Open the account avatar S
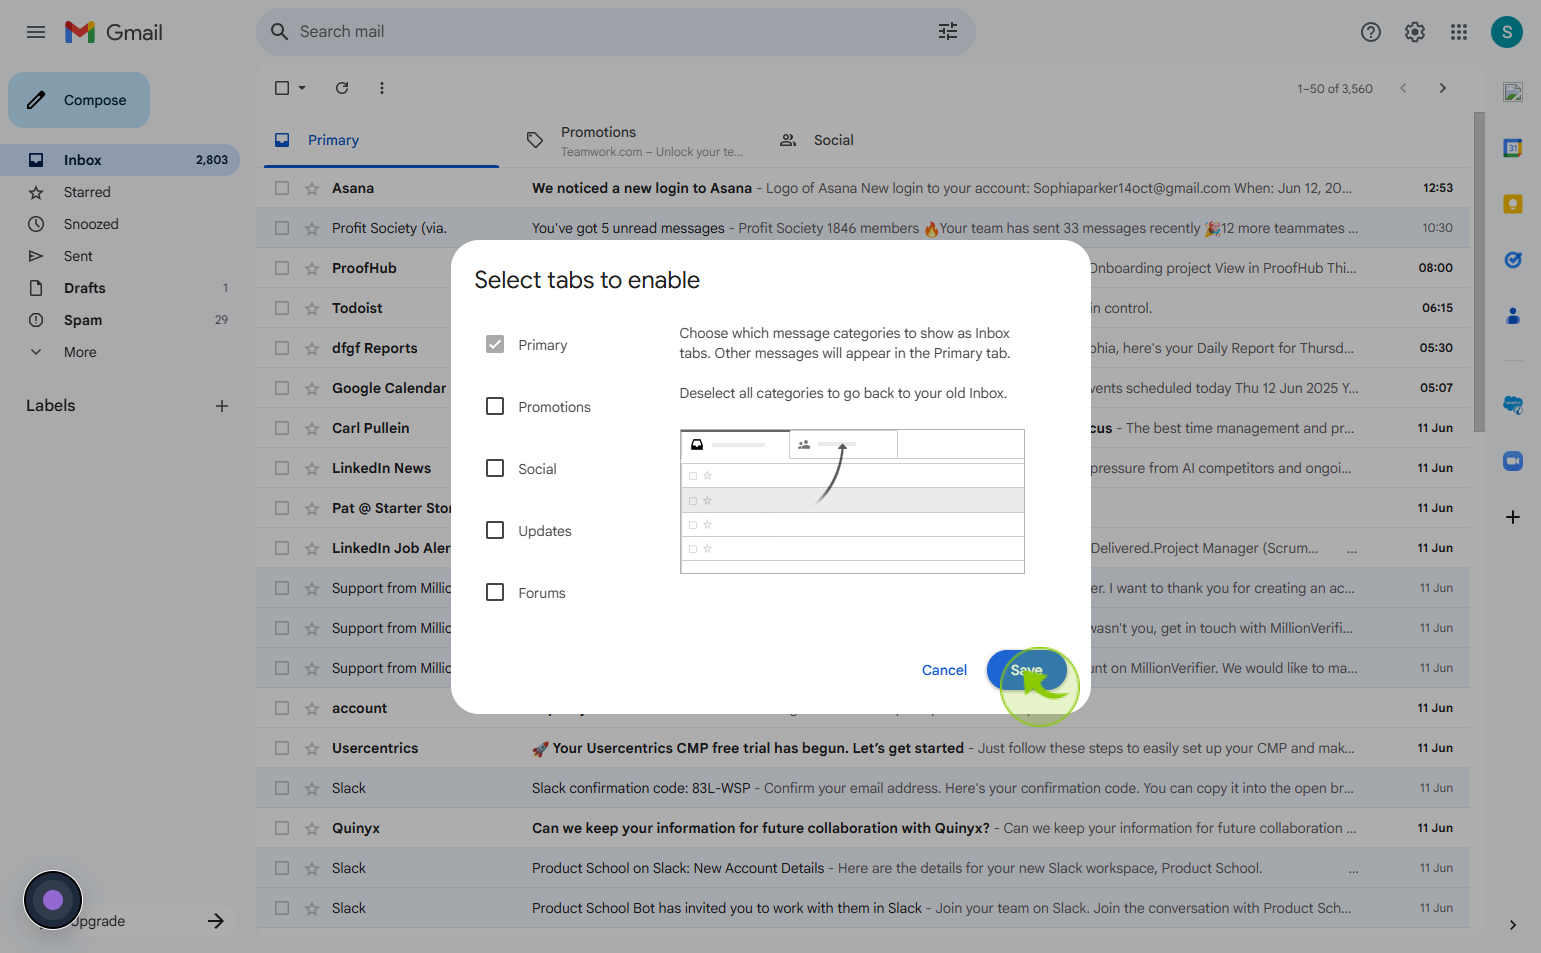 pyautogui.click(x=1507, y=32)
